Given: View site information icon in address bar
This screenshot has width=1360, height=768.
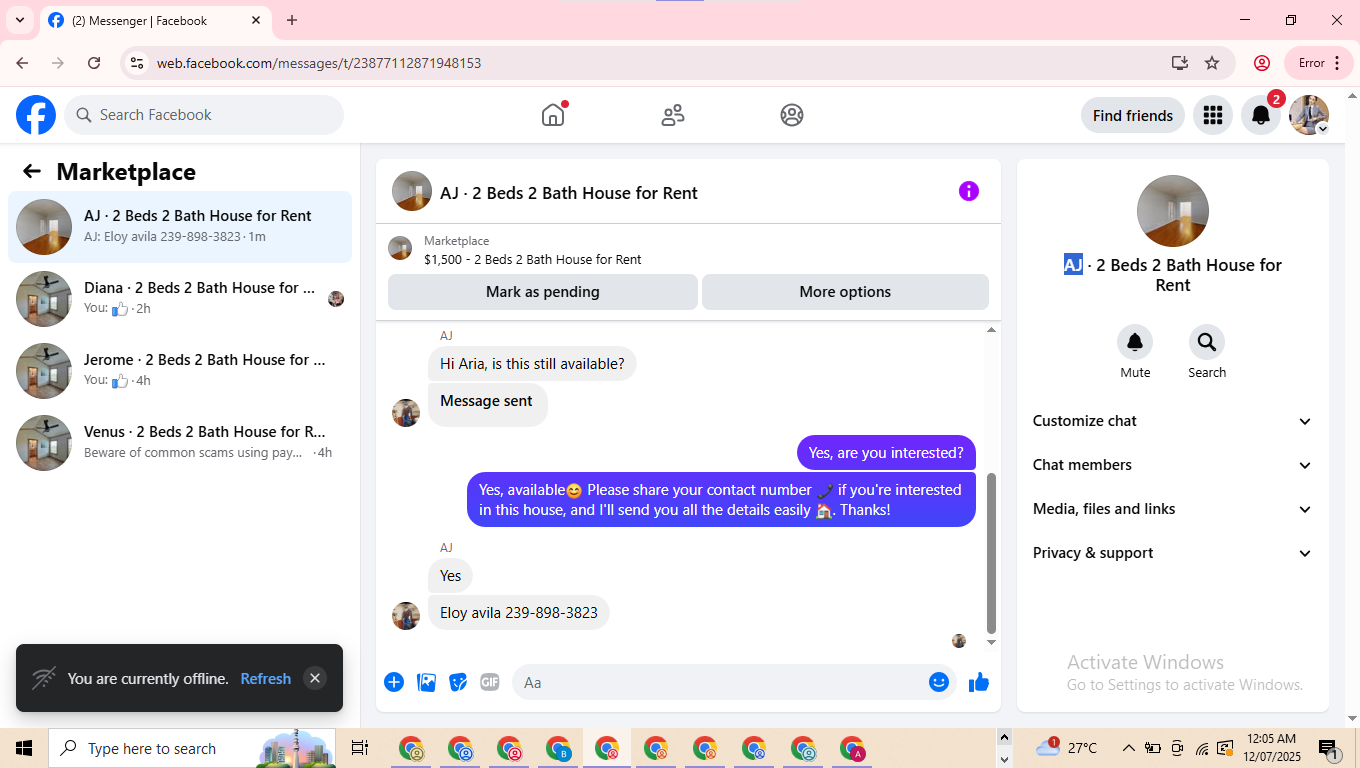Looking at the screenshot, I should 137,63.
